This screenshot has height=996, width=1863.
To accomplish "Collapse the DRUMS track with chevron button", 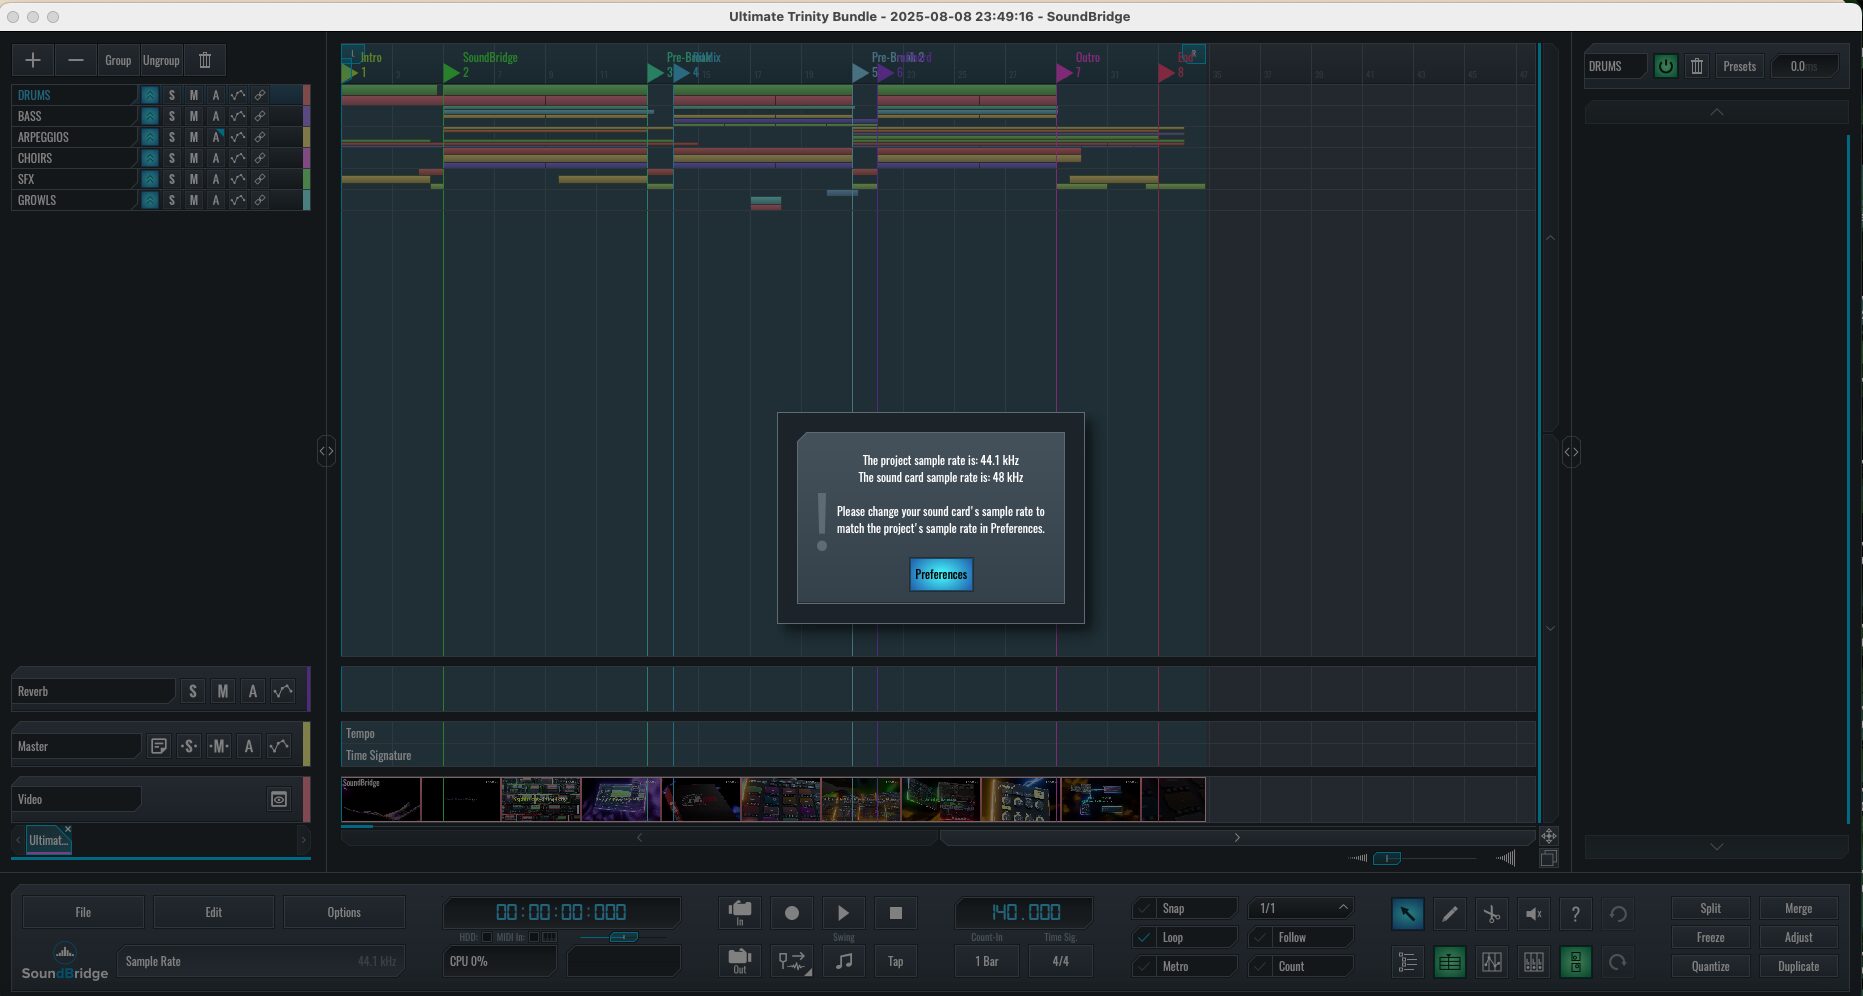I will (x=149, y=95).
